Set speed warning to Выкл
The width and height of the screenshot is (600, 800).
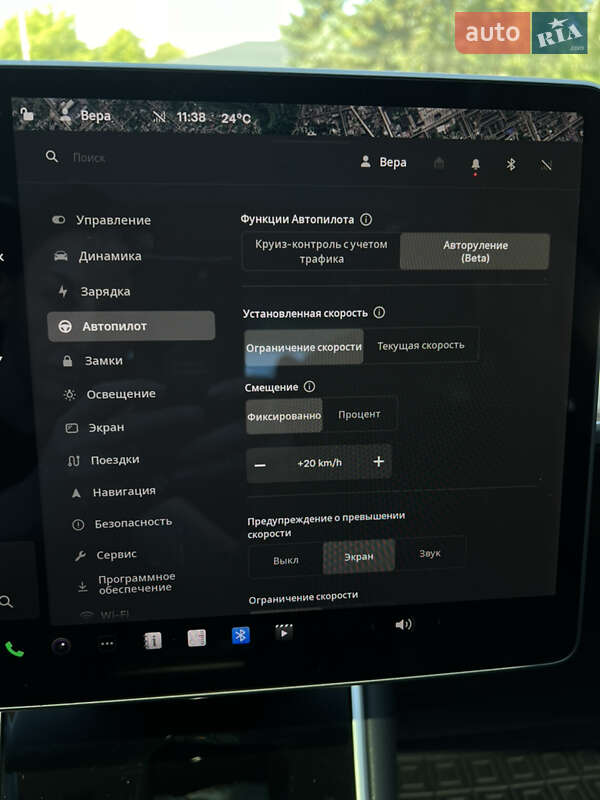point(286,560)
